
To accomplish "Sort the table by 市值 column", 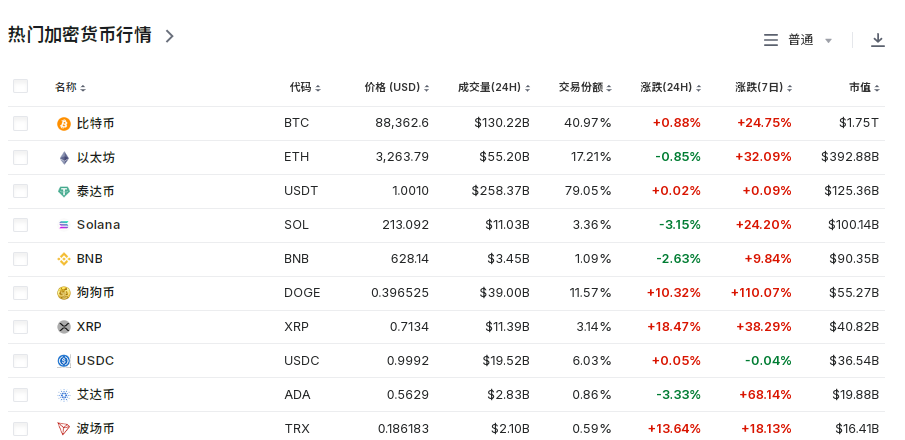I will coord(864,88).
